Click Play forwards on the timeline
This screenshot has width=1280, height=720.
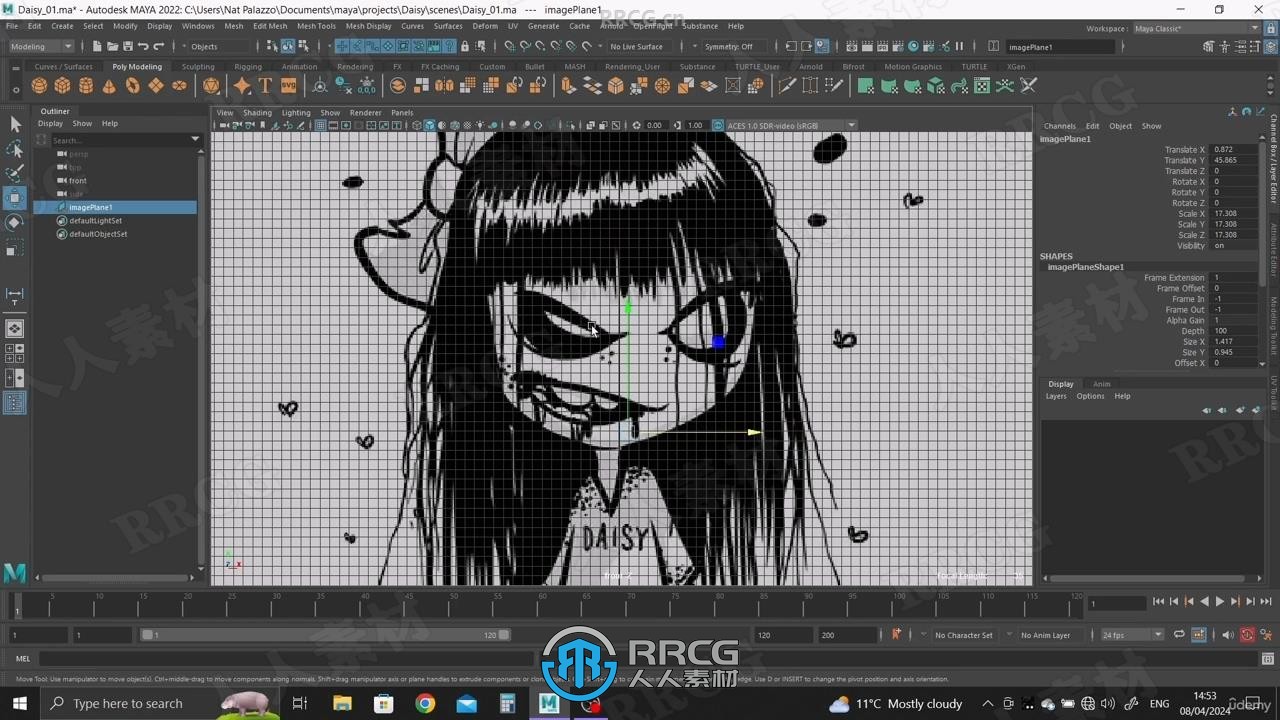coord(1219,601)
